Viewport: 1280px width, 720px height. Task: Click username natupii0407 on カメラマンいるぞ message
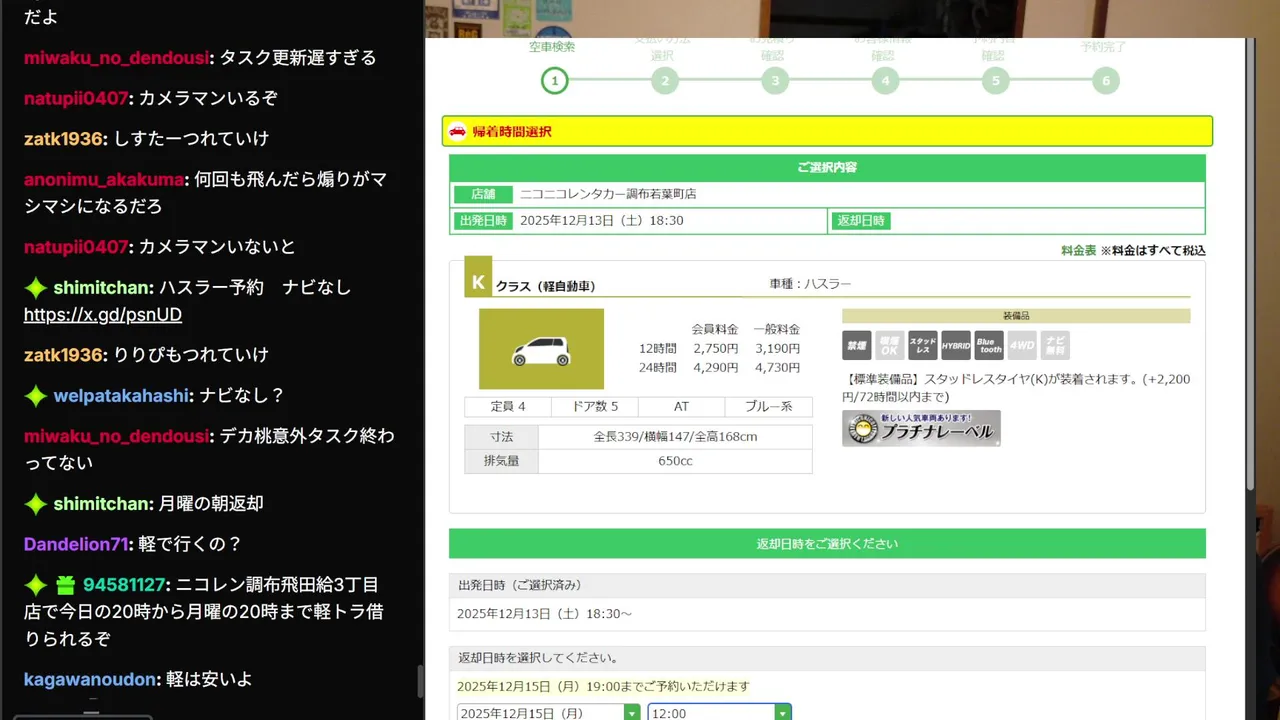(x=76, y=98)
